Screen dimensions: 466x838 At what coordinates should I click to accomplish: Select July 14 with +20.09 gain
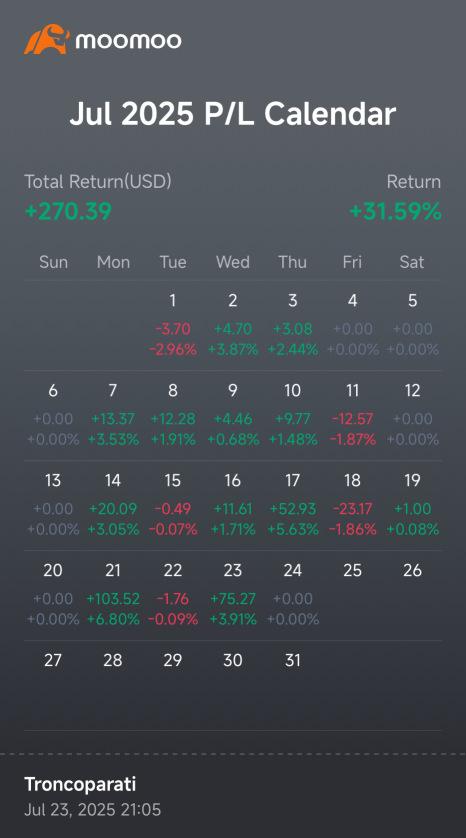pos(113,506)
